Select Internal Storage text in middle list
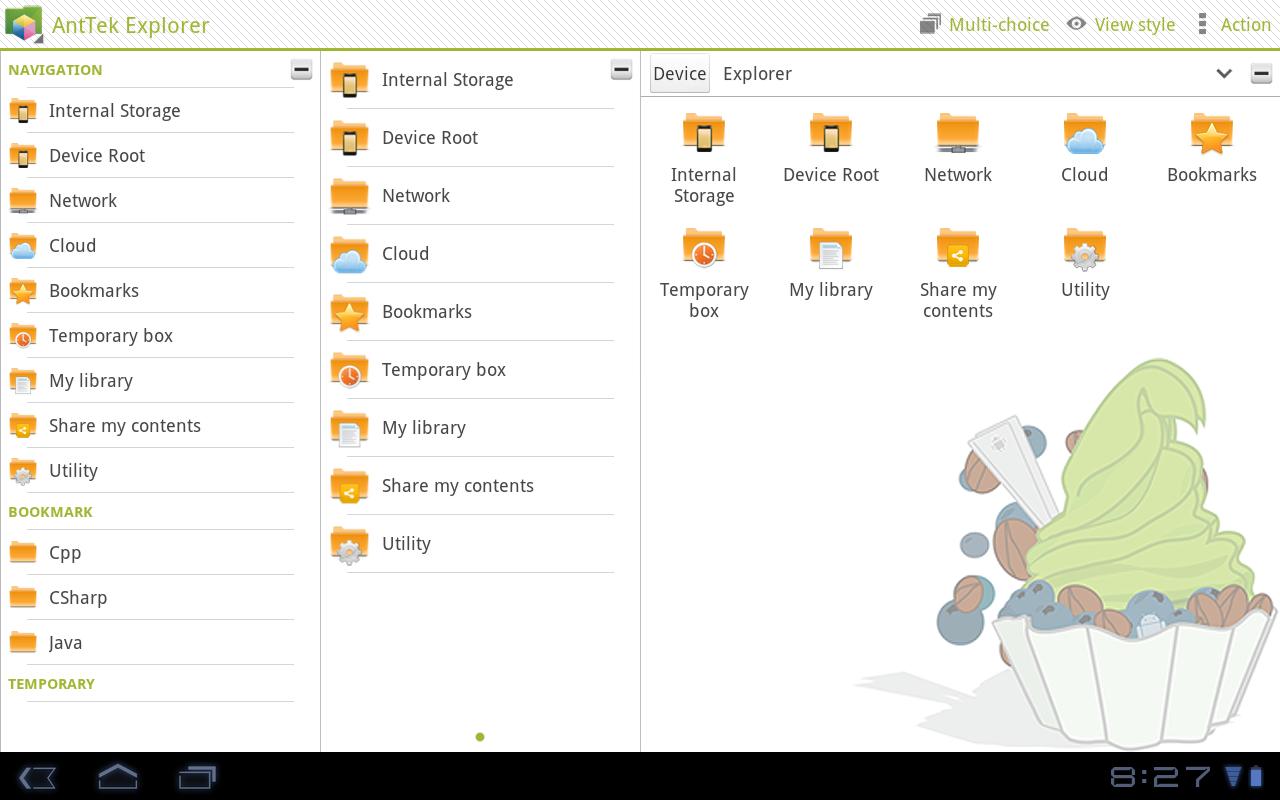This screenshot has width=1280, height=800. click(447, 80)
